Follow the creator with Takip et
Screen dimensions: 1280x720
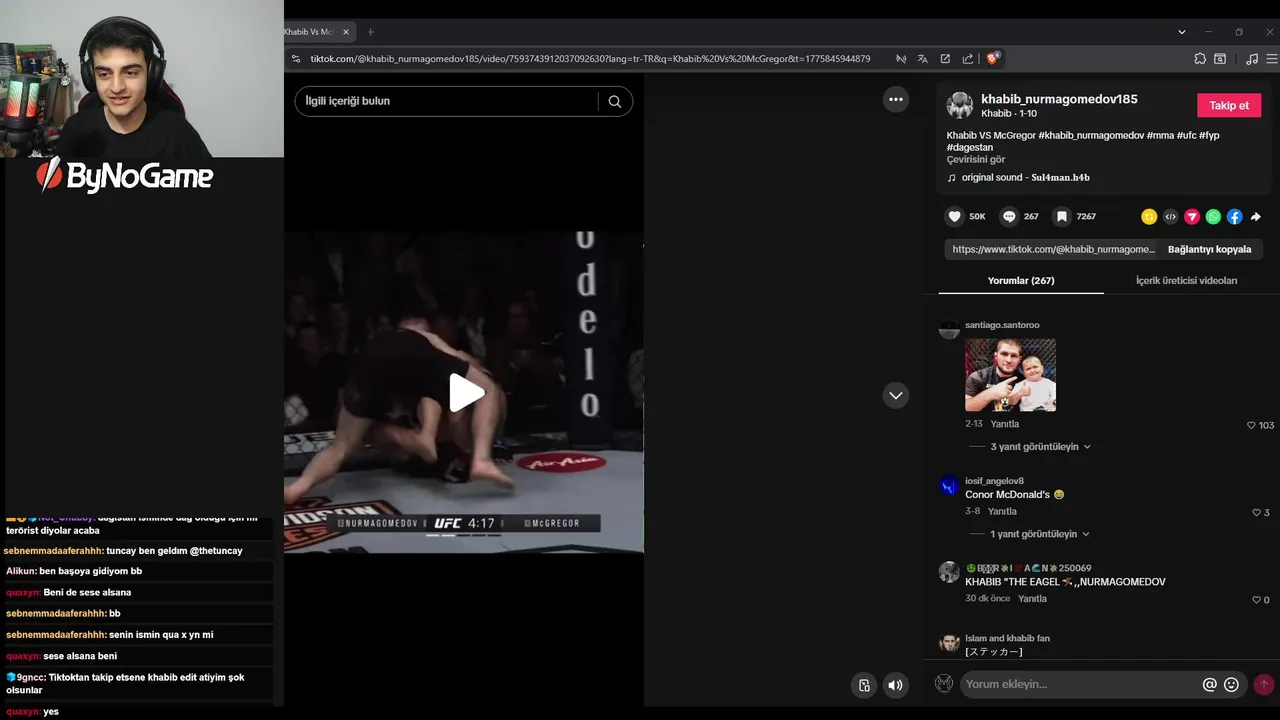[x=1229, y=105]
